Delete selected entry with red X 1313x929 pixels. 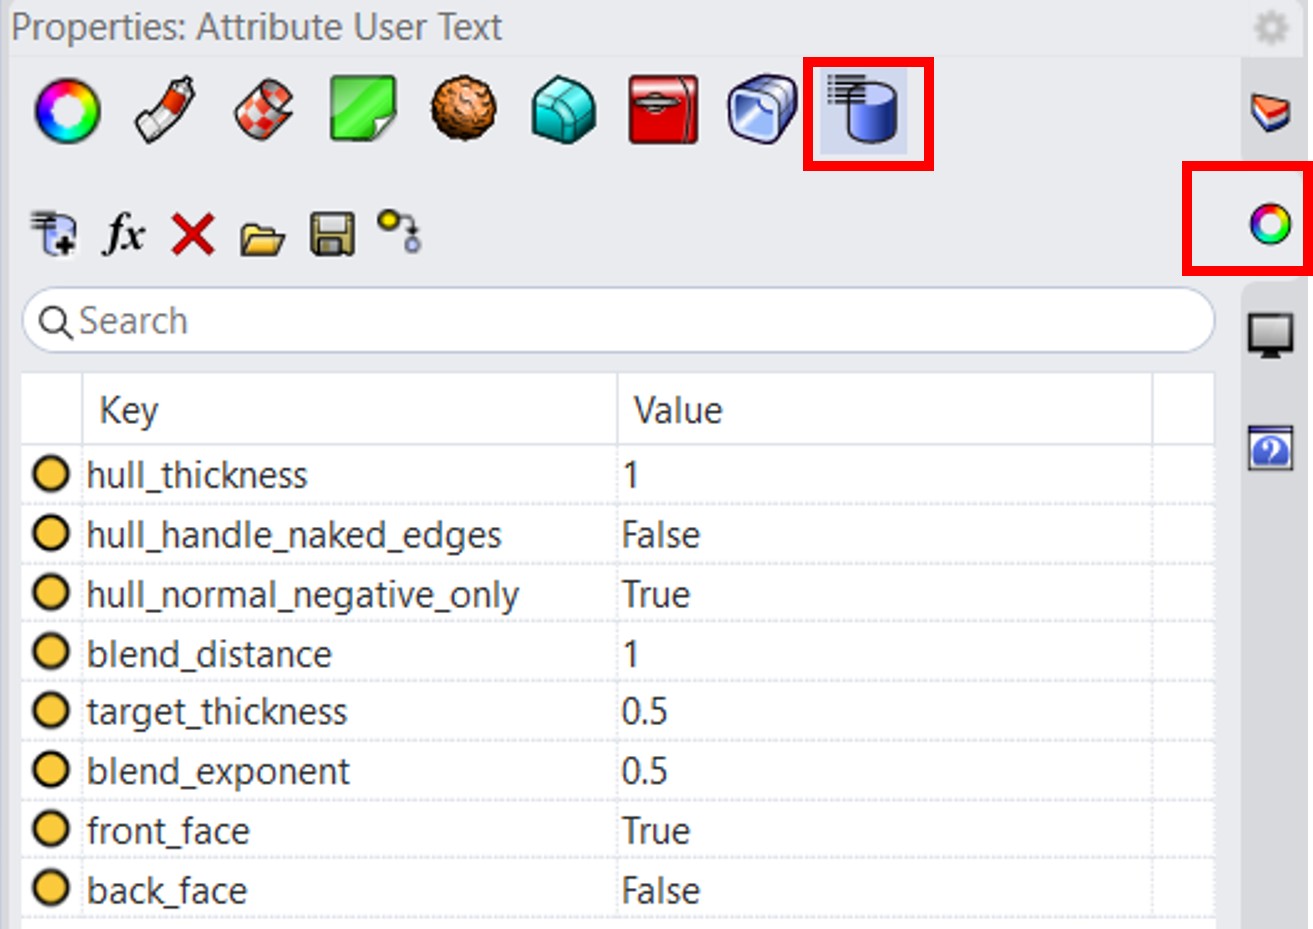tap(193, 235)
